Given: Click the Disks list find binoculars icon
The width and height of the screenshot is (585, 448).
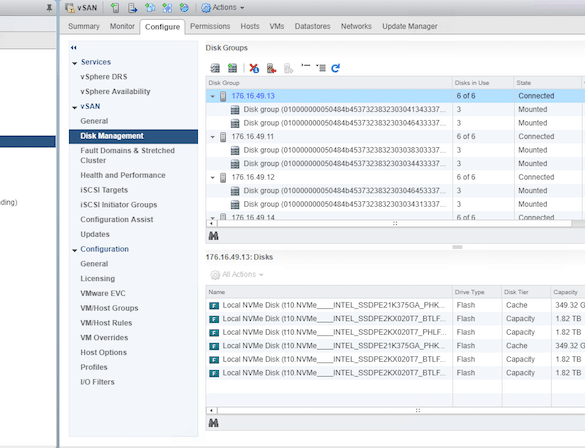Looking at the screenshot, I should pyautogui.click(x=213, y=423).
